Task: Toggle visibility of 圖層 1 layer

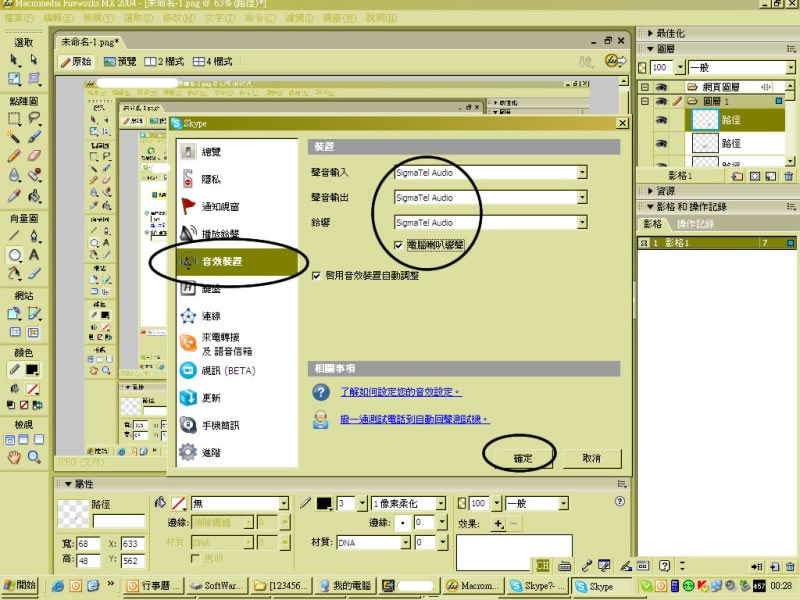Action: click(661, 102)
